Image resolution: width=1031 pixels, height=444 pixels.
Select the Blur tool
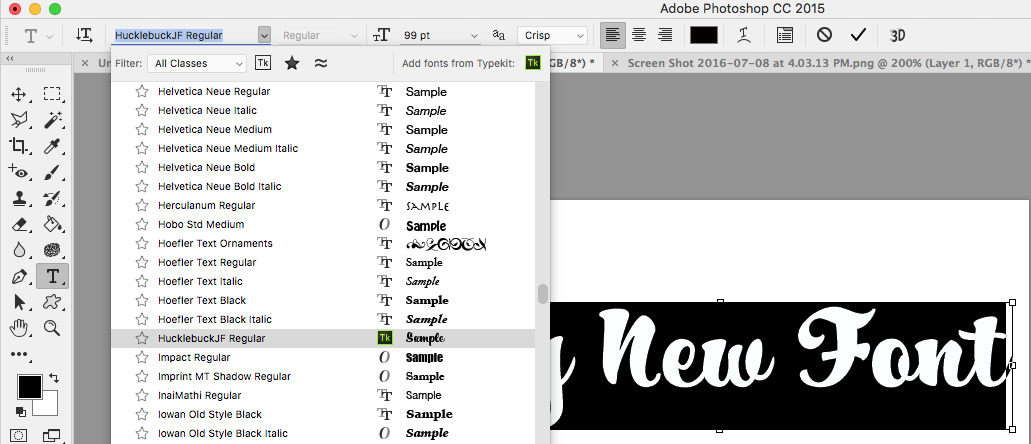pyautogui.click(x=18, y=251)
